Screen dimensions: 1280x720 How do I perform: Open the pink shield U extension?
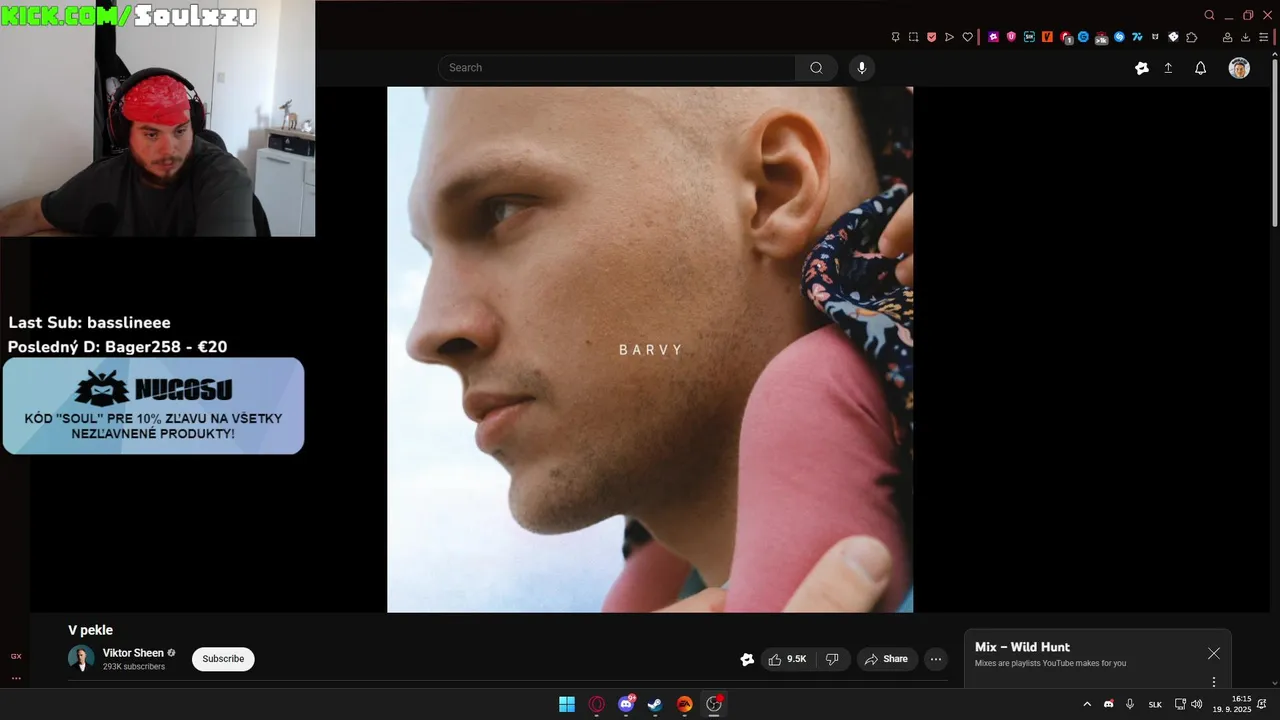[1011, 37]
